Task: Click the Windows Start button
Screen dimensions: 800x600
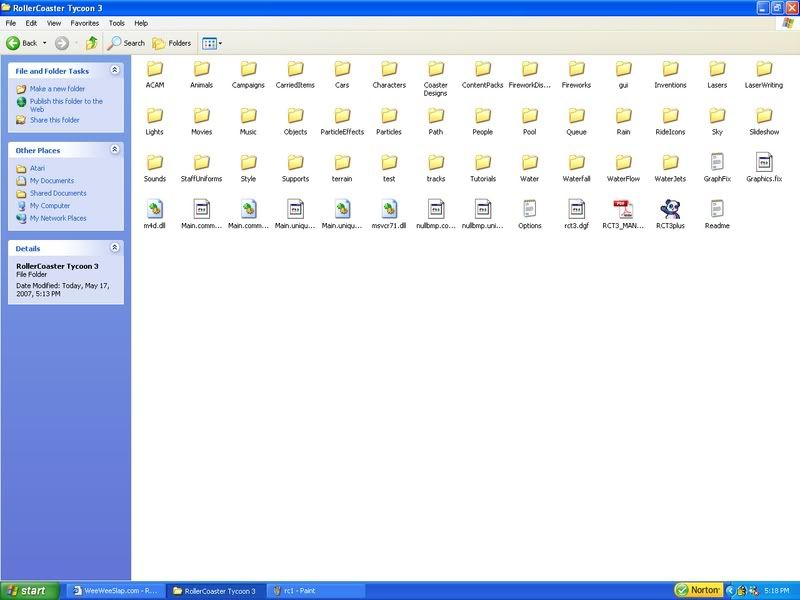Action: 30,591
